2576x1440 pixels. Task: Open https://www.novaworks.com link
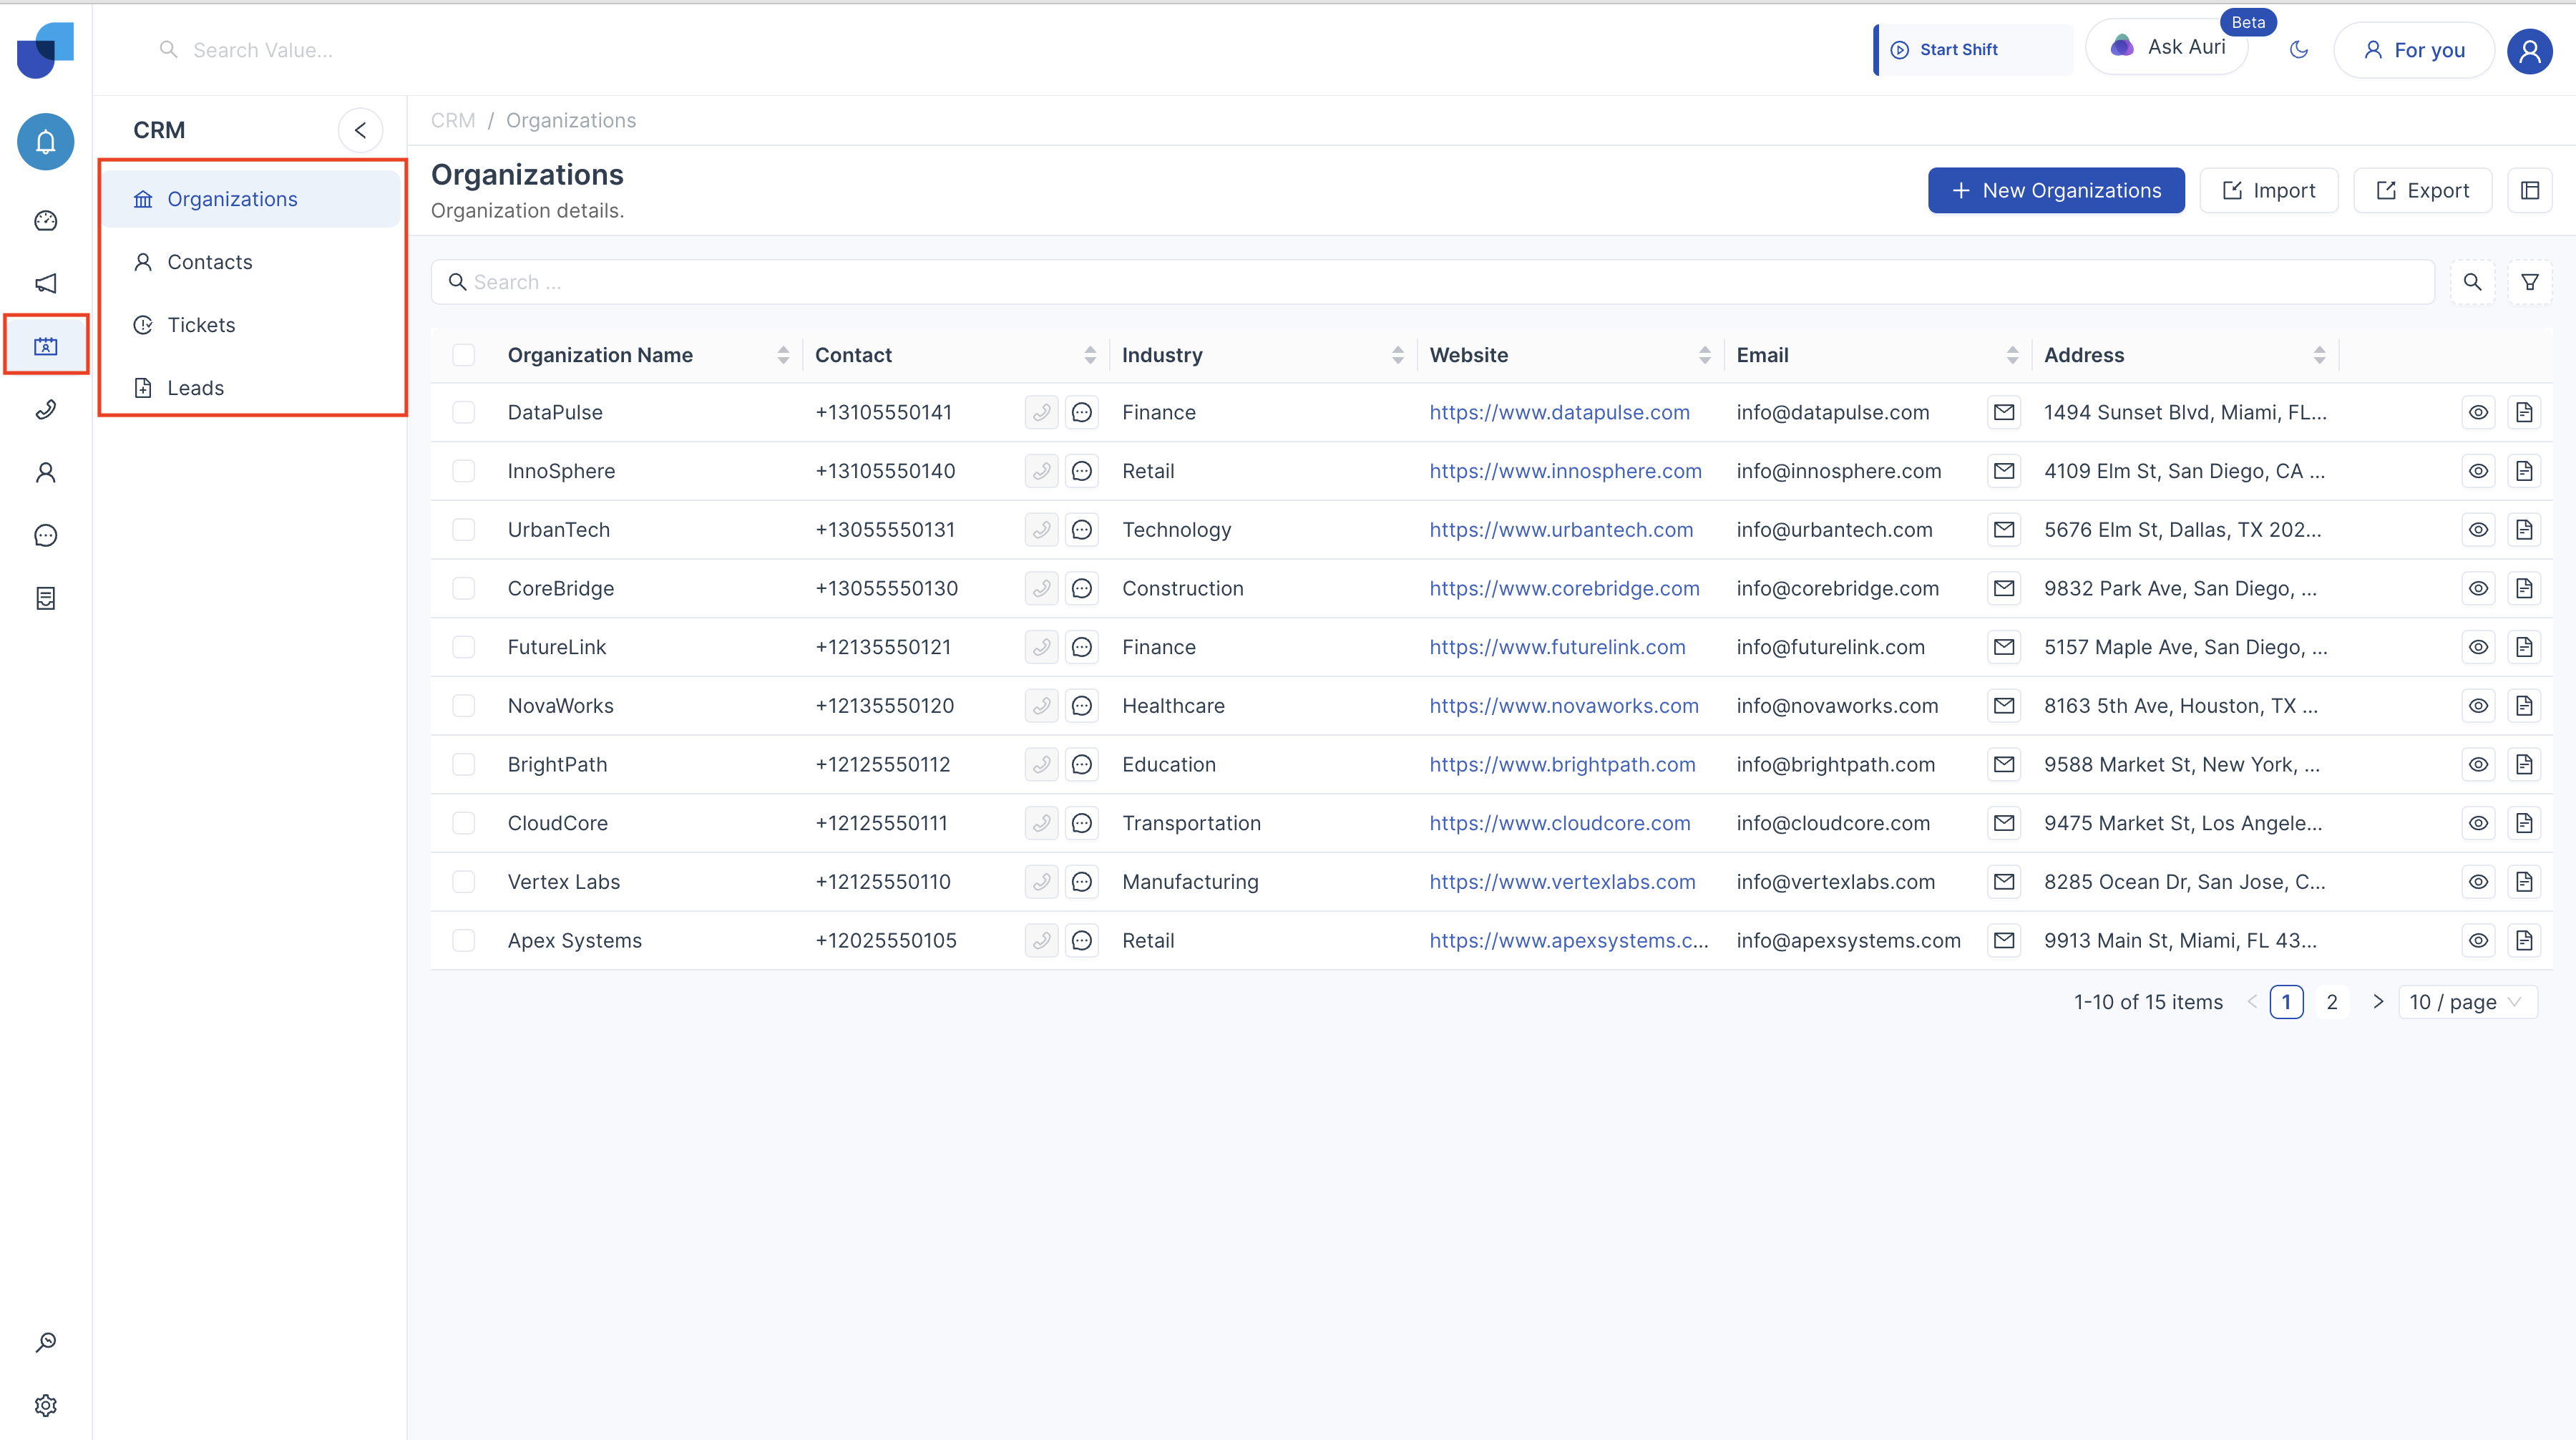[1563, 706]
